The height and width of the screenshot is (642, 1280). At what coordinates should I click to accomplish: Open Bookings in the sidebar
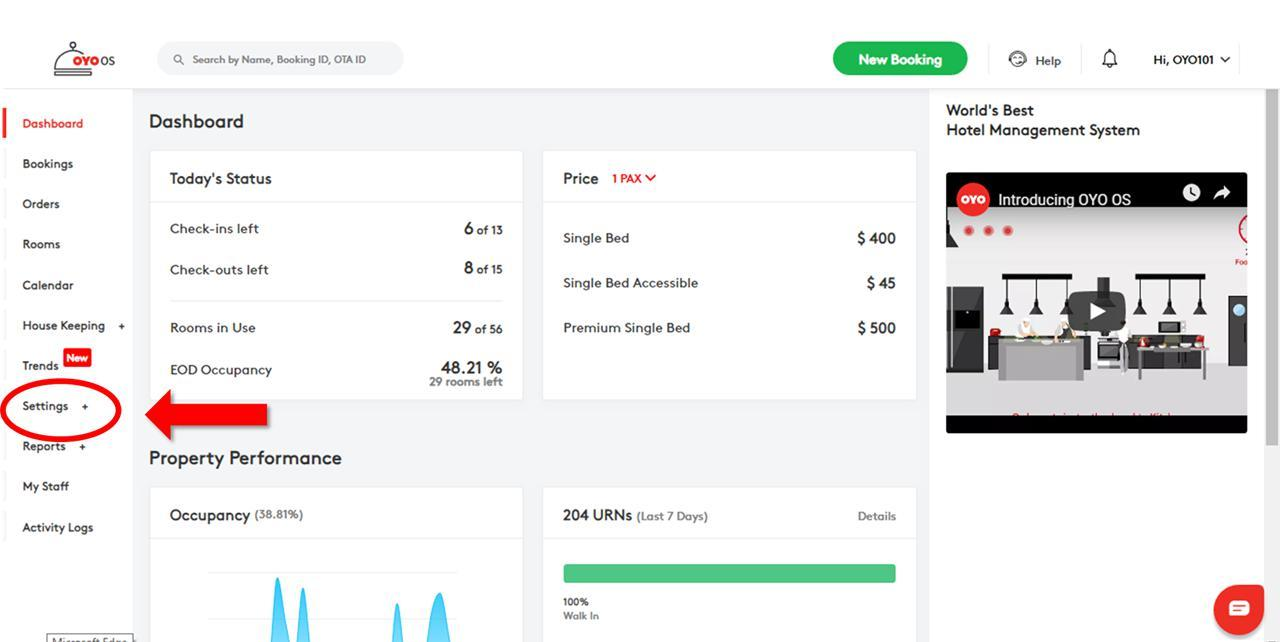pos(47,163)
